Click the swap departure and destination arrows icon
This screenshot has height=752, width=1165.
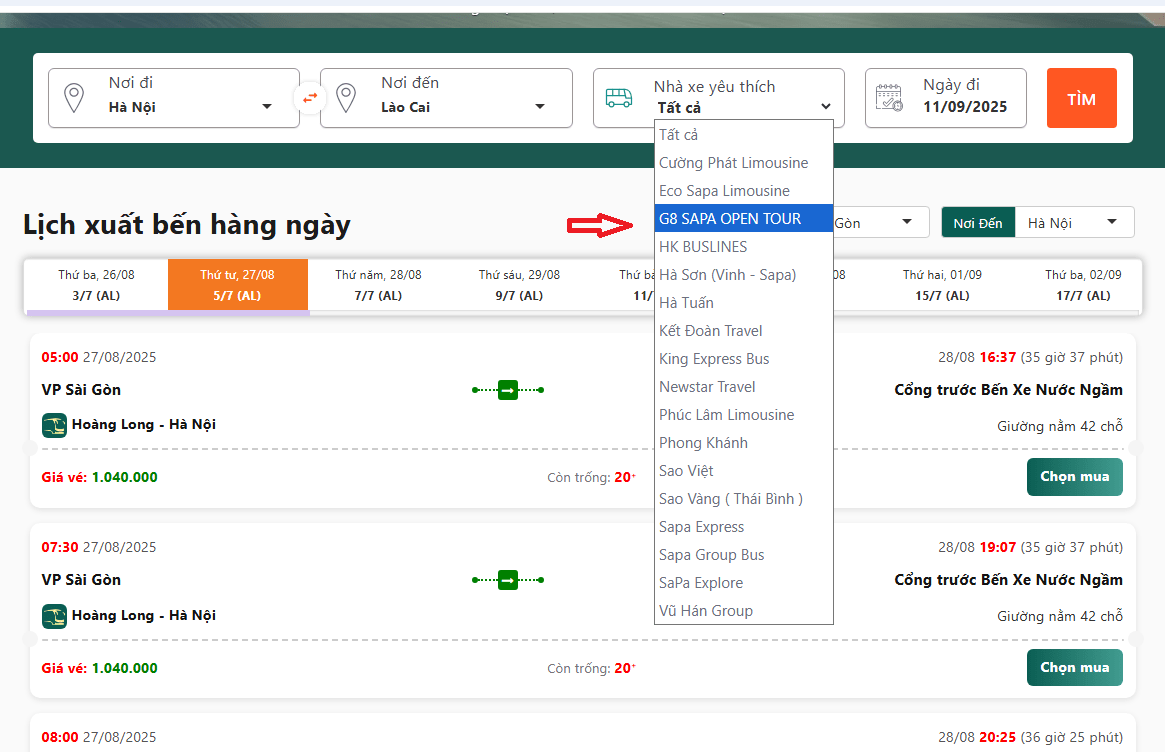pos(310,98)
